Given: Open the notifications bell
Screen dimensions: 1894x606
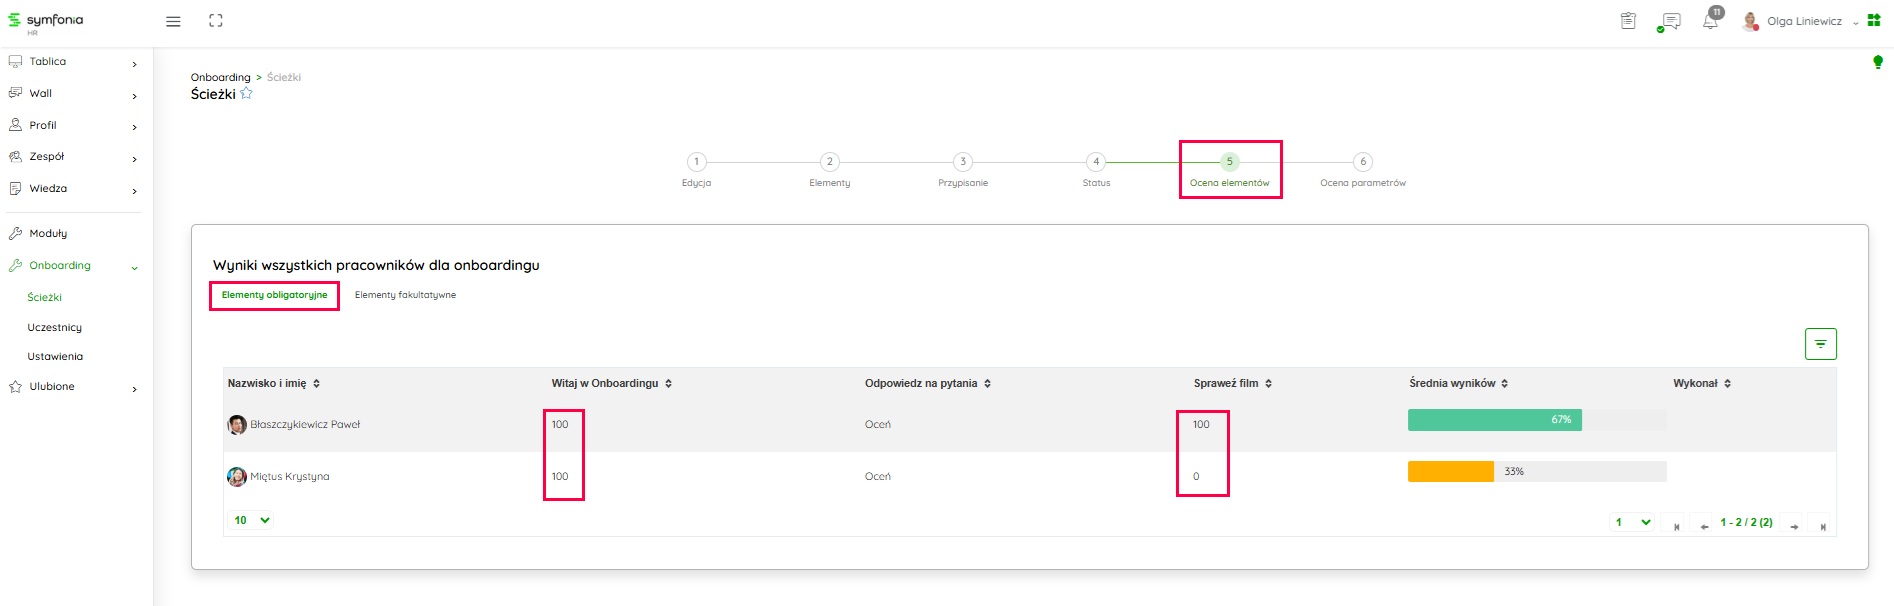Looking at the screenshot, I should (x=1710, y=21).
